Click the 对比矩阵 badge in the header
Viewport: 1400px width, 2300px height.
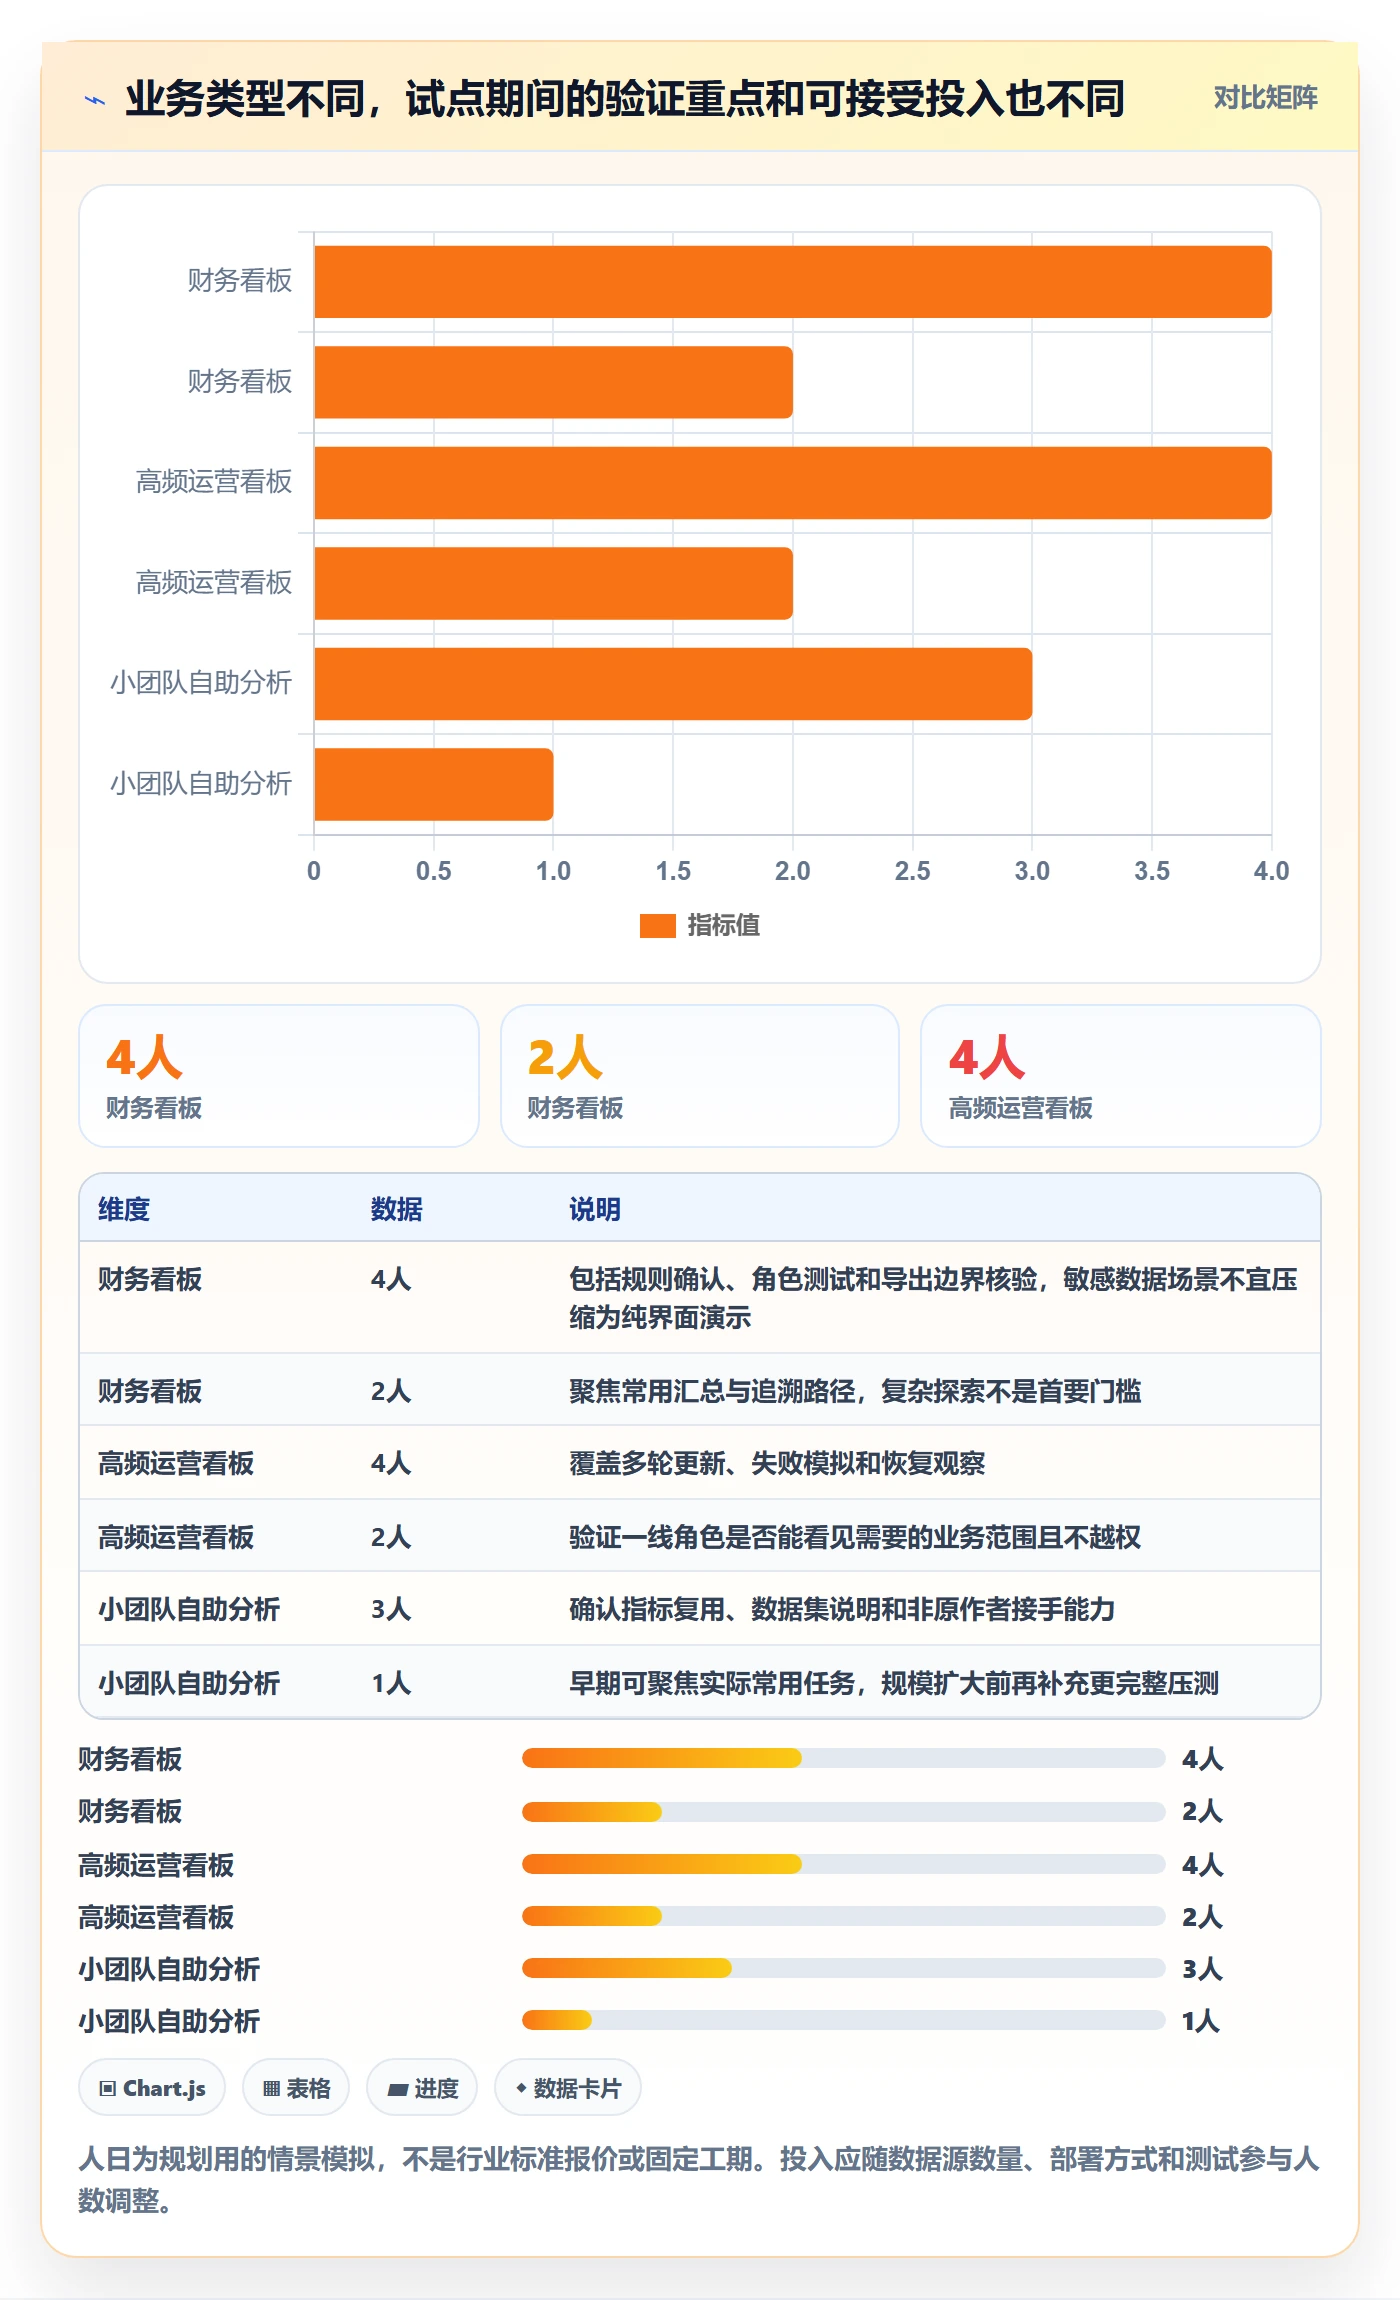coord(1265,97)
